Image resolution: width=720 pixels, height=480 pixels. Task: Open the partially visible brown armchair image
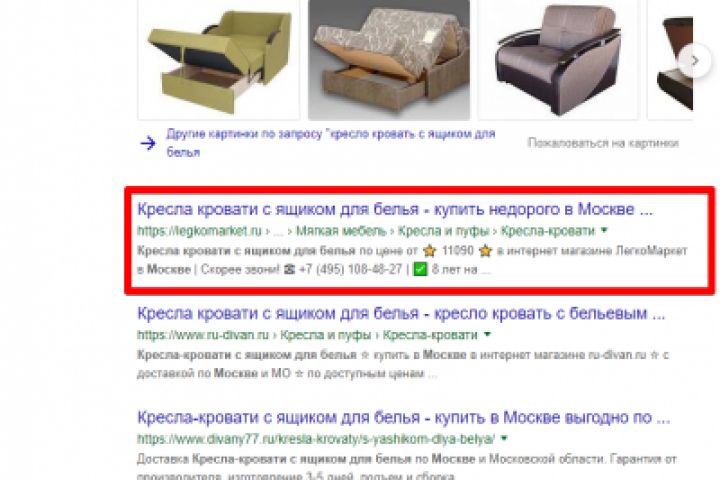(x=670, y=60)
